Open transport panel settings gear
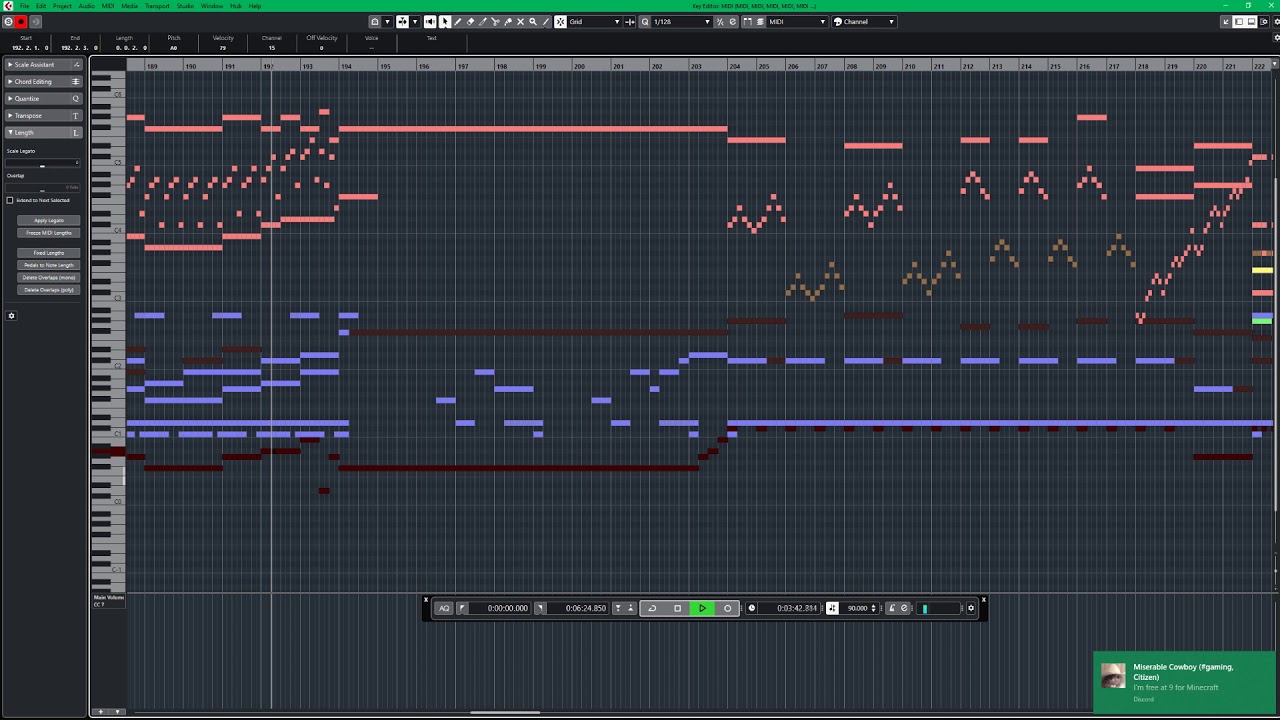 coord(971,608)
